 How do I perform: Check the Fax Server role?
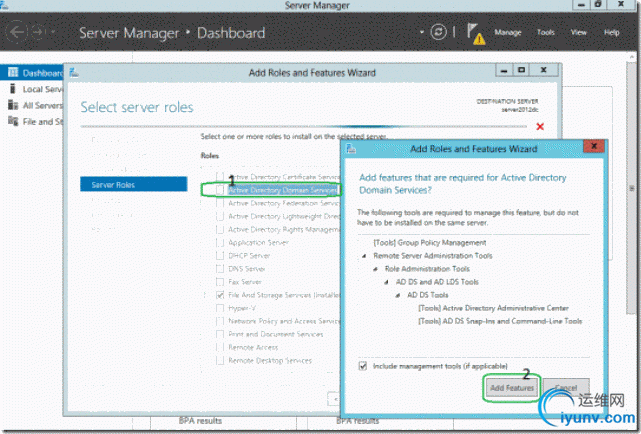220,282
